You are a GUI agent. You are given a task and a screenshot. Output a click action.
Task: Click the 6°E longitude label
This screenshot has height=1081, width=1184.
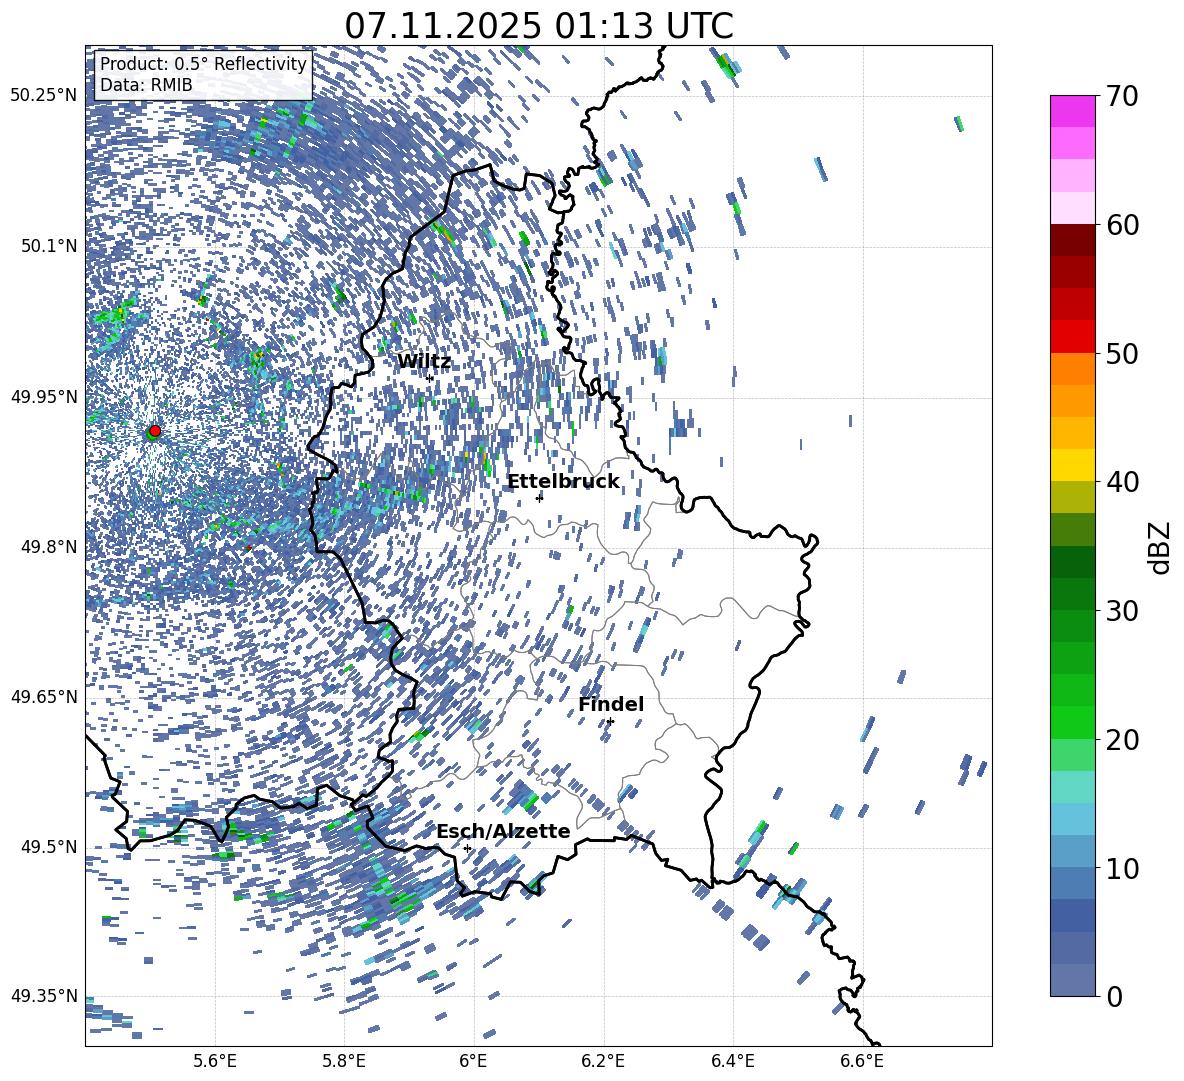tap(473, 1062)
